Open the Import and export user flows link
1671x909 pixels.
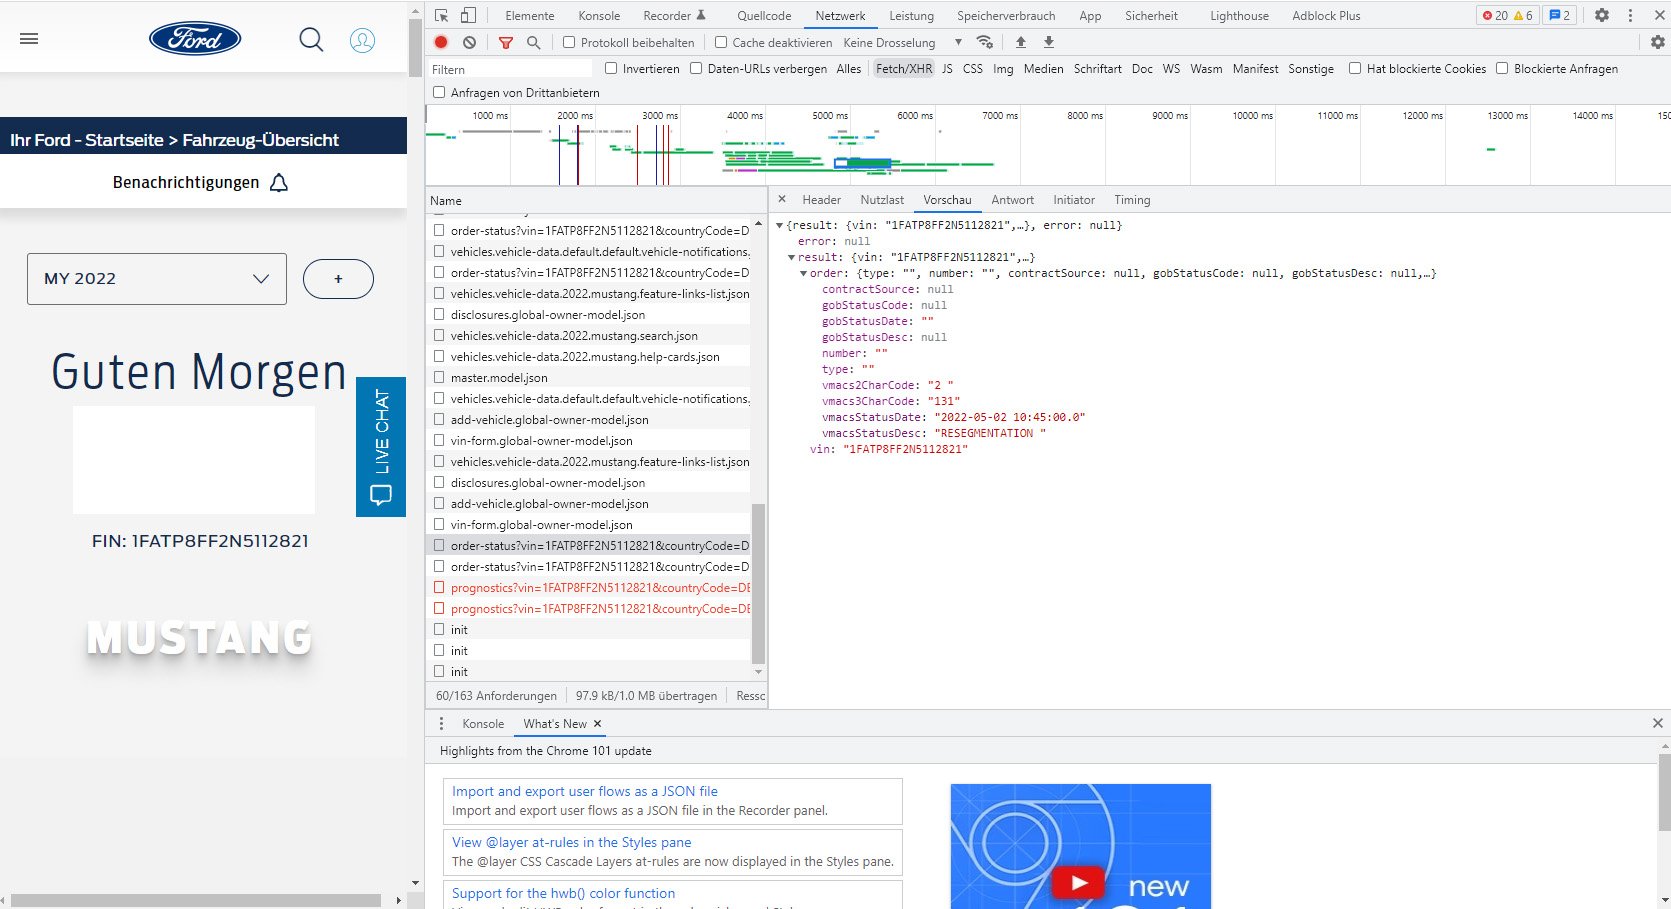[x=584, y=791]
